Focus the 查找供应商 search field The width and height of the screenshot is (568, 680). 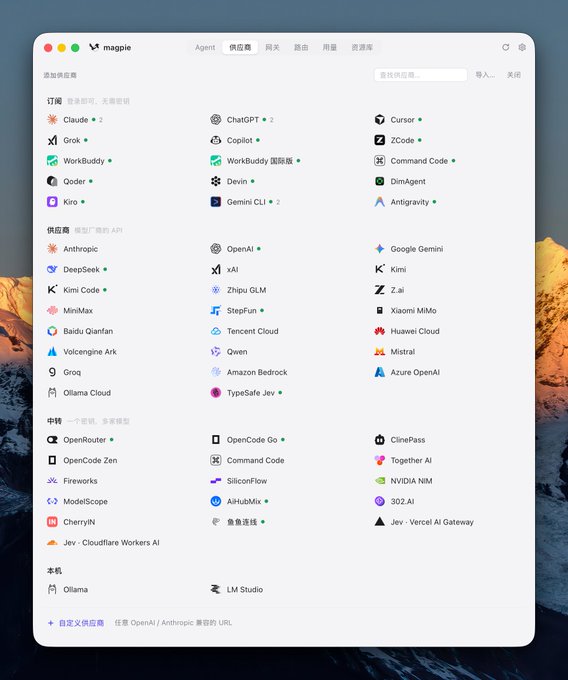click(x=421, y=75)
